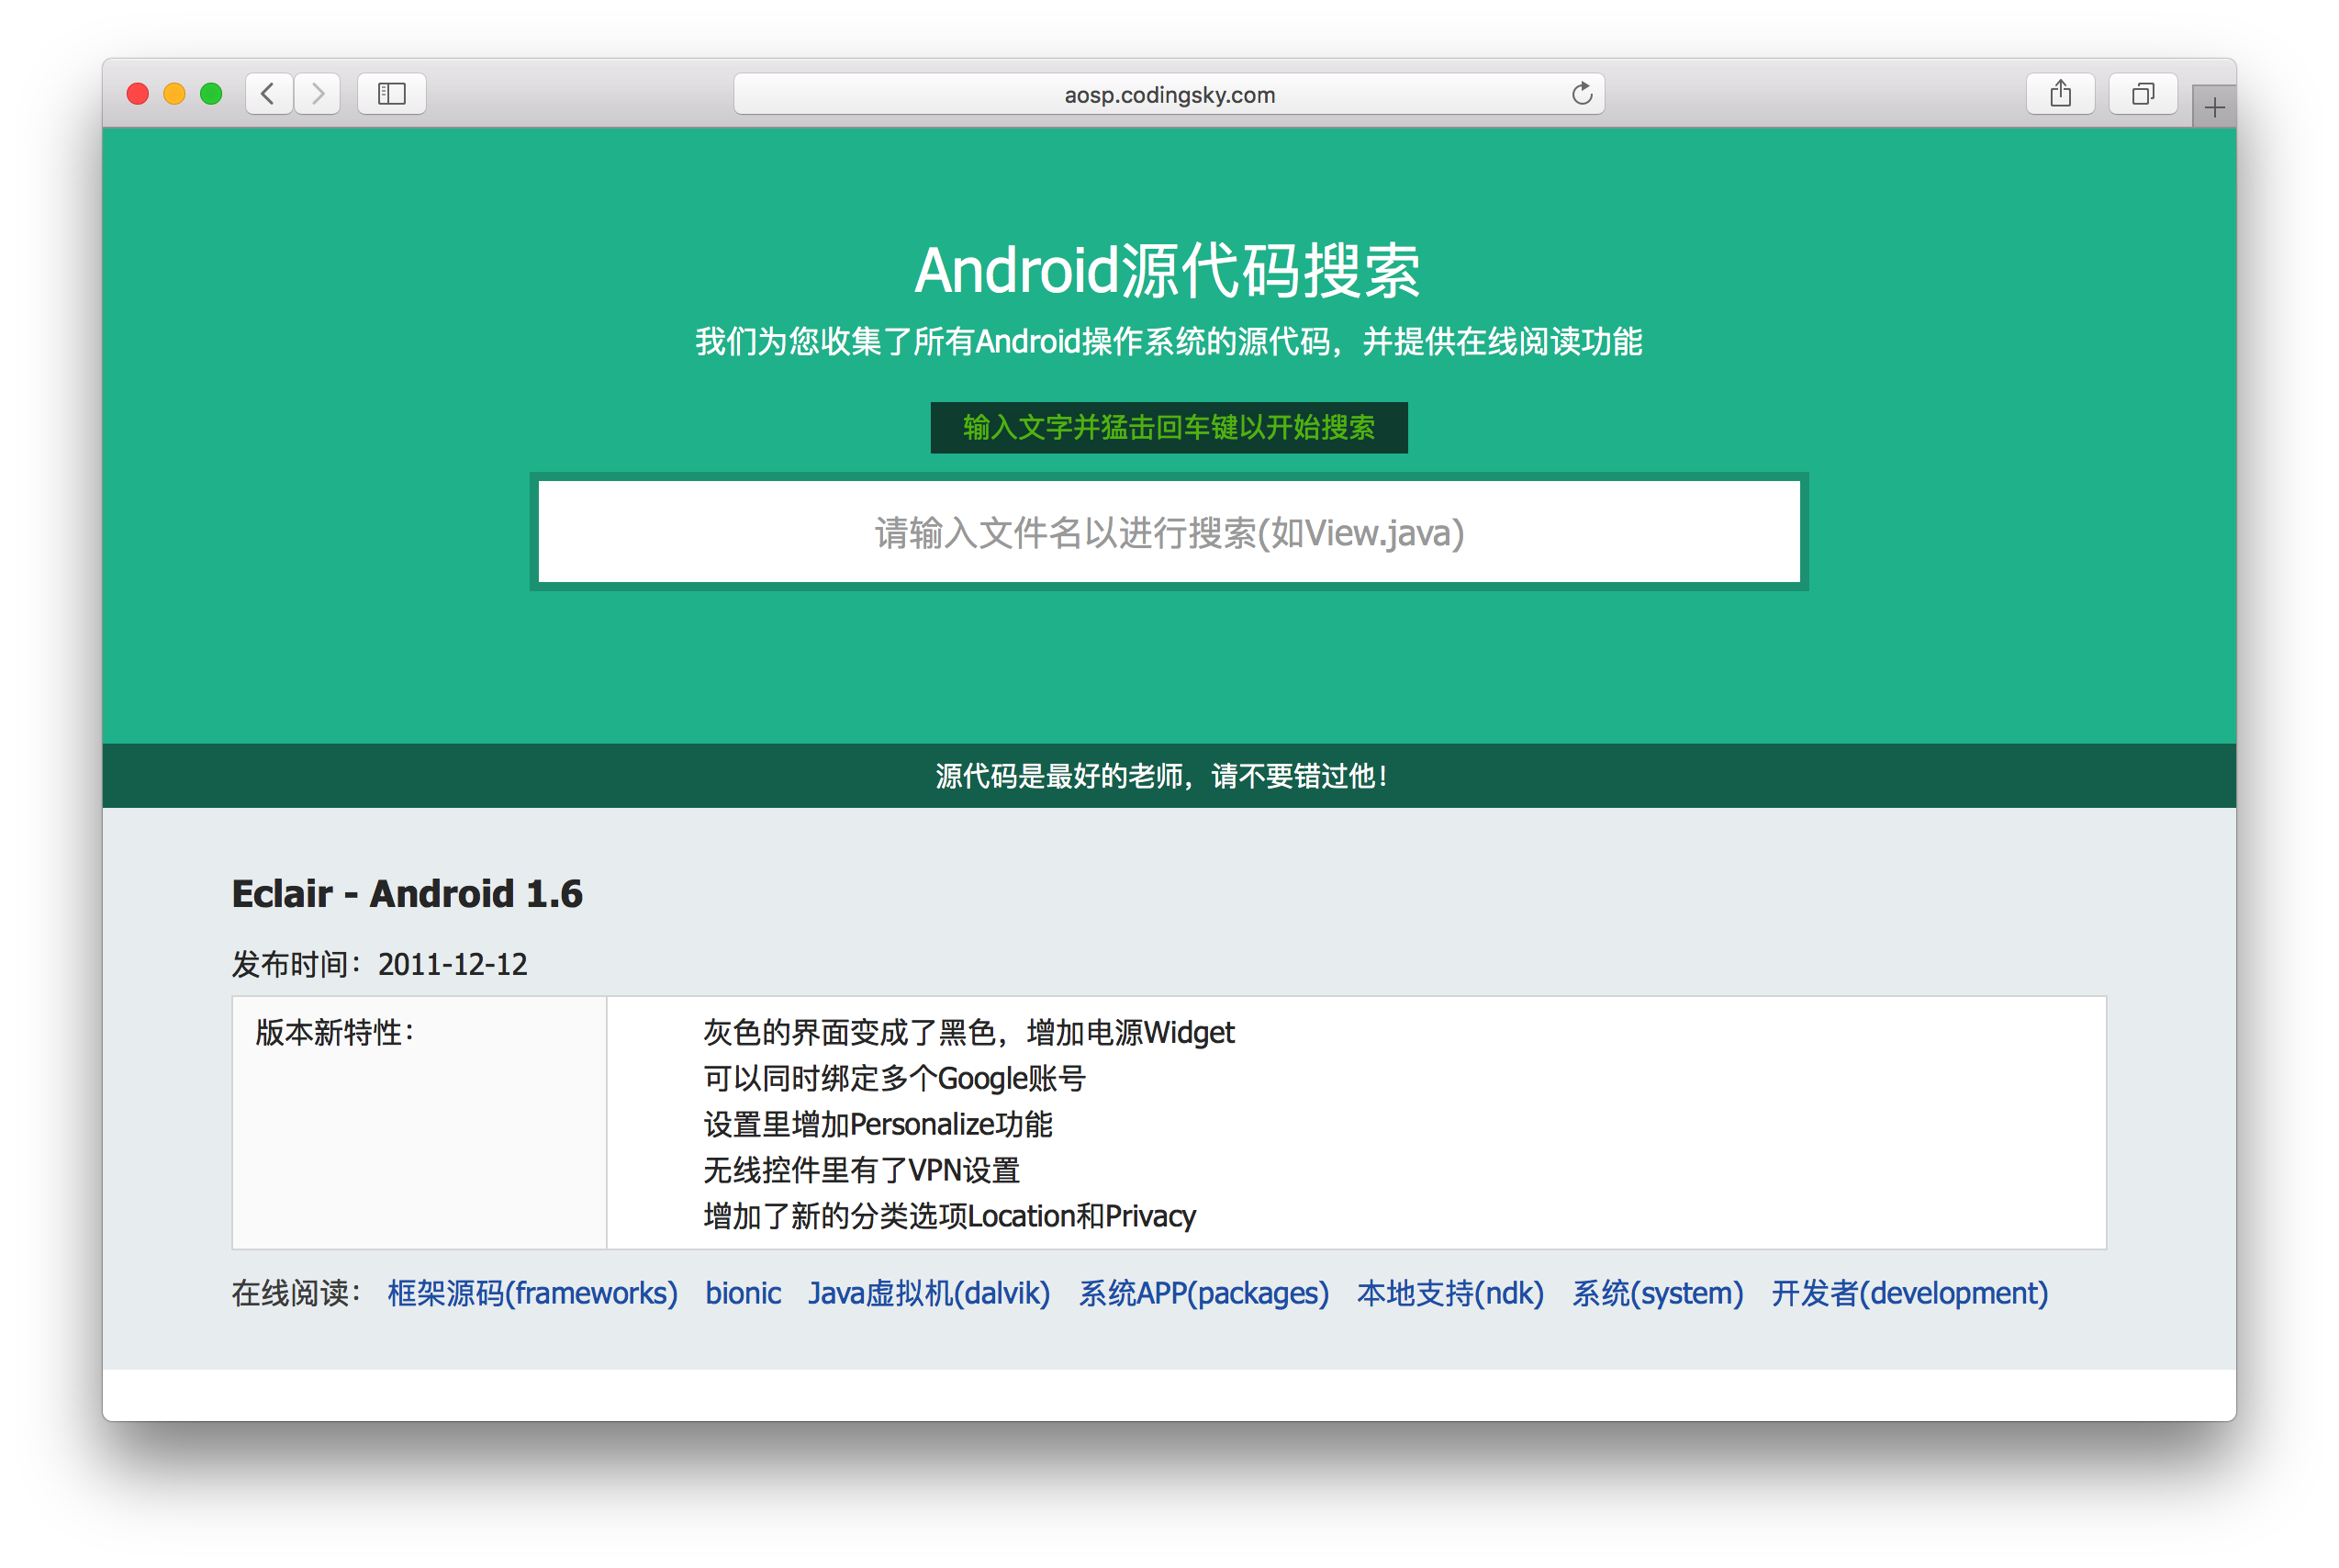Open a new tab with plus button
2339x1568 pixels.
click(2214, 107)
